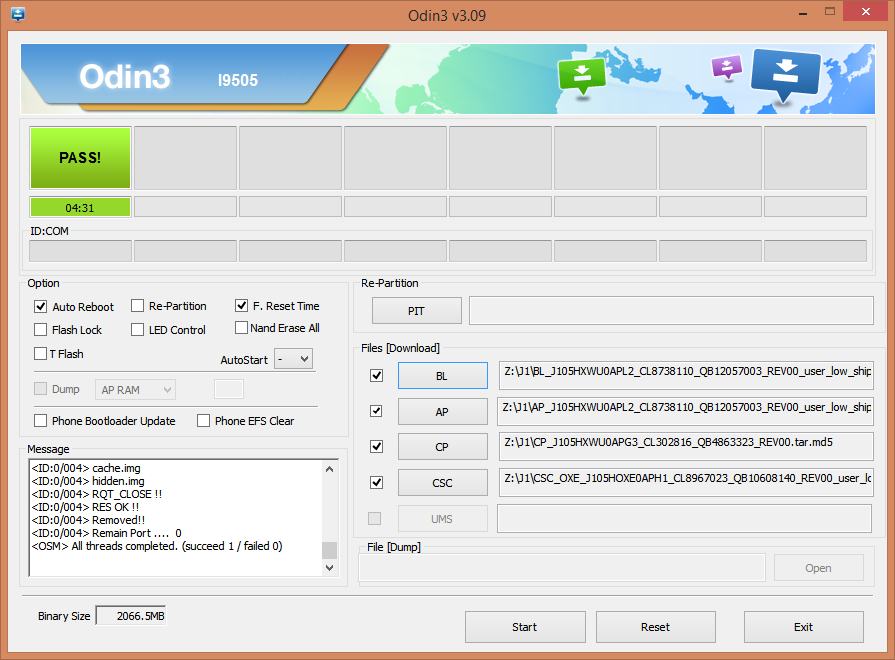
Task: Open the AutoStart dropdown
Action: click(293, 359)
